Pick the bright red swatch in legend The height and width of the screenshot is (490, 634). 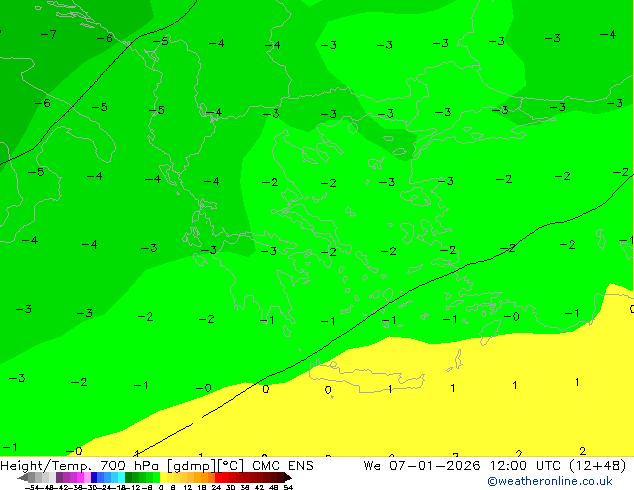coord(218,478)
